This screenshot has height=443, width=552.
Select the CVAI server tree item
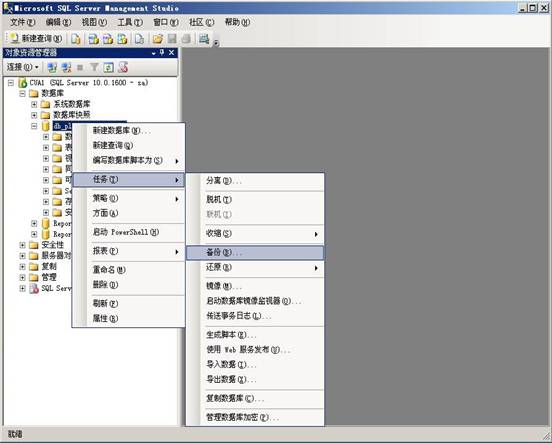pyautogui.click(x=88, y=83)
